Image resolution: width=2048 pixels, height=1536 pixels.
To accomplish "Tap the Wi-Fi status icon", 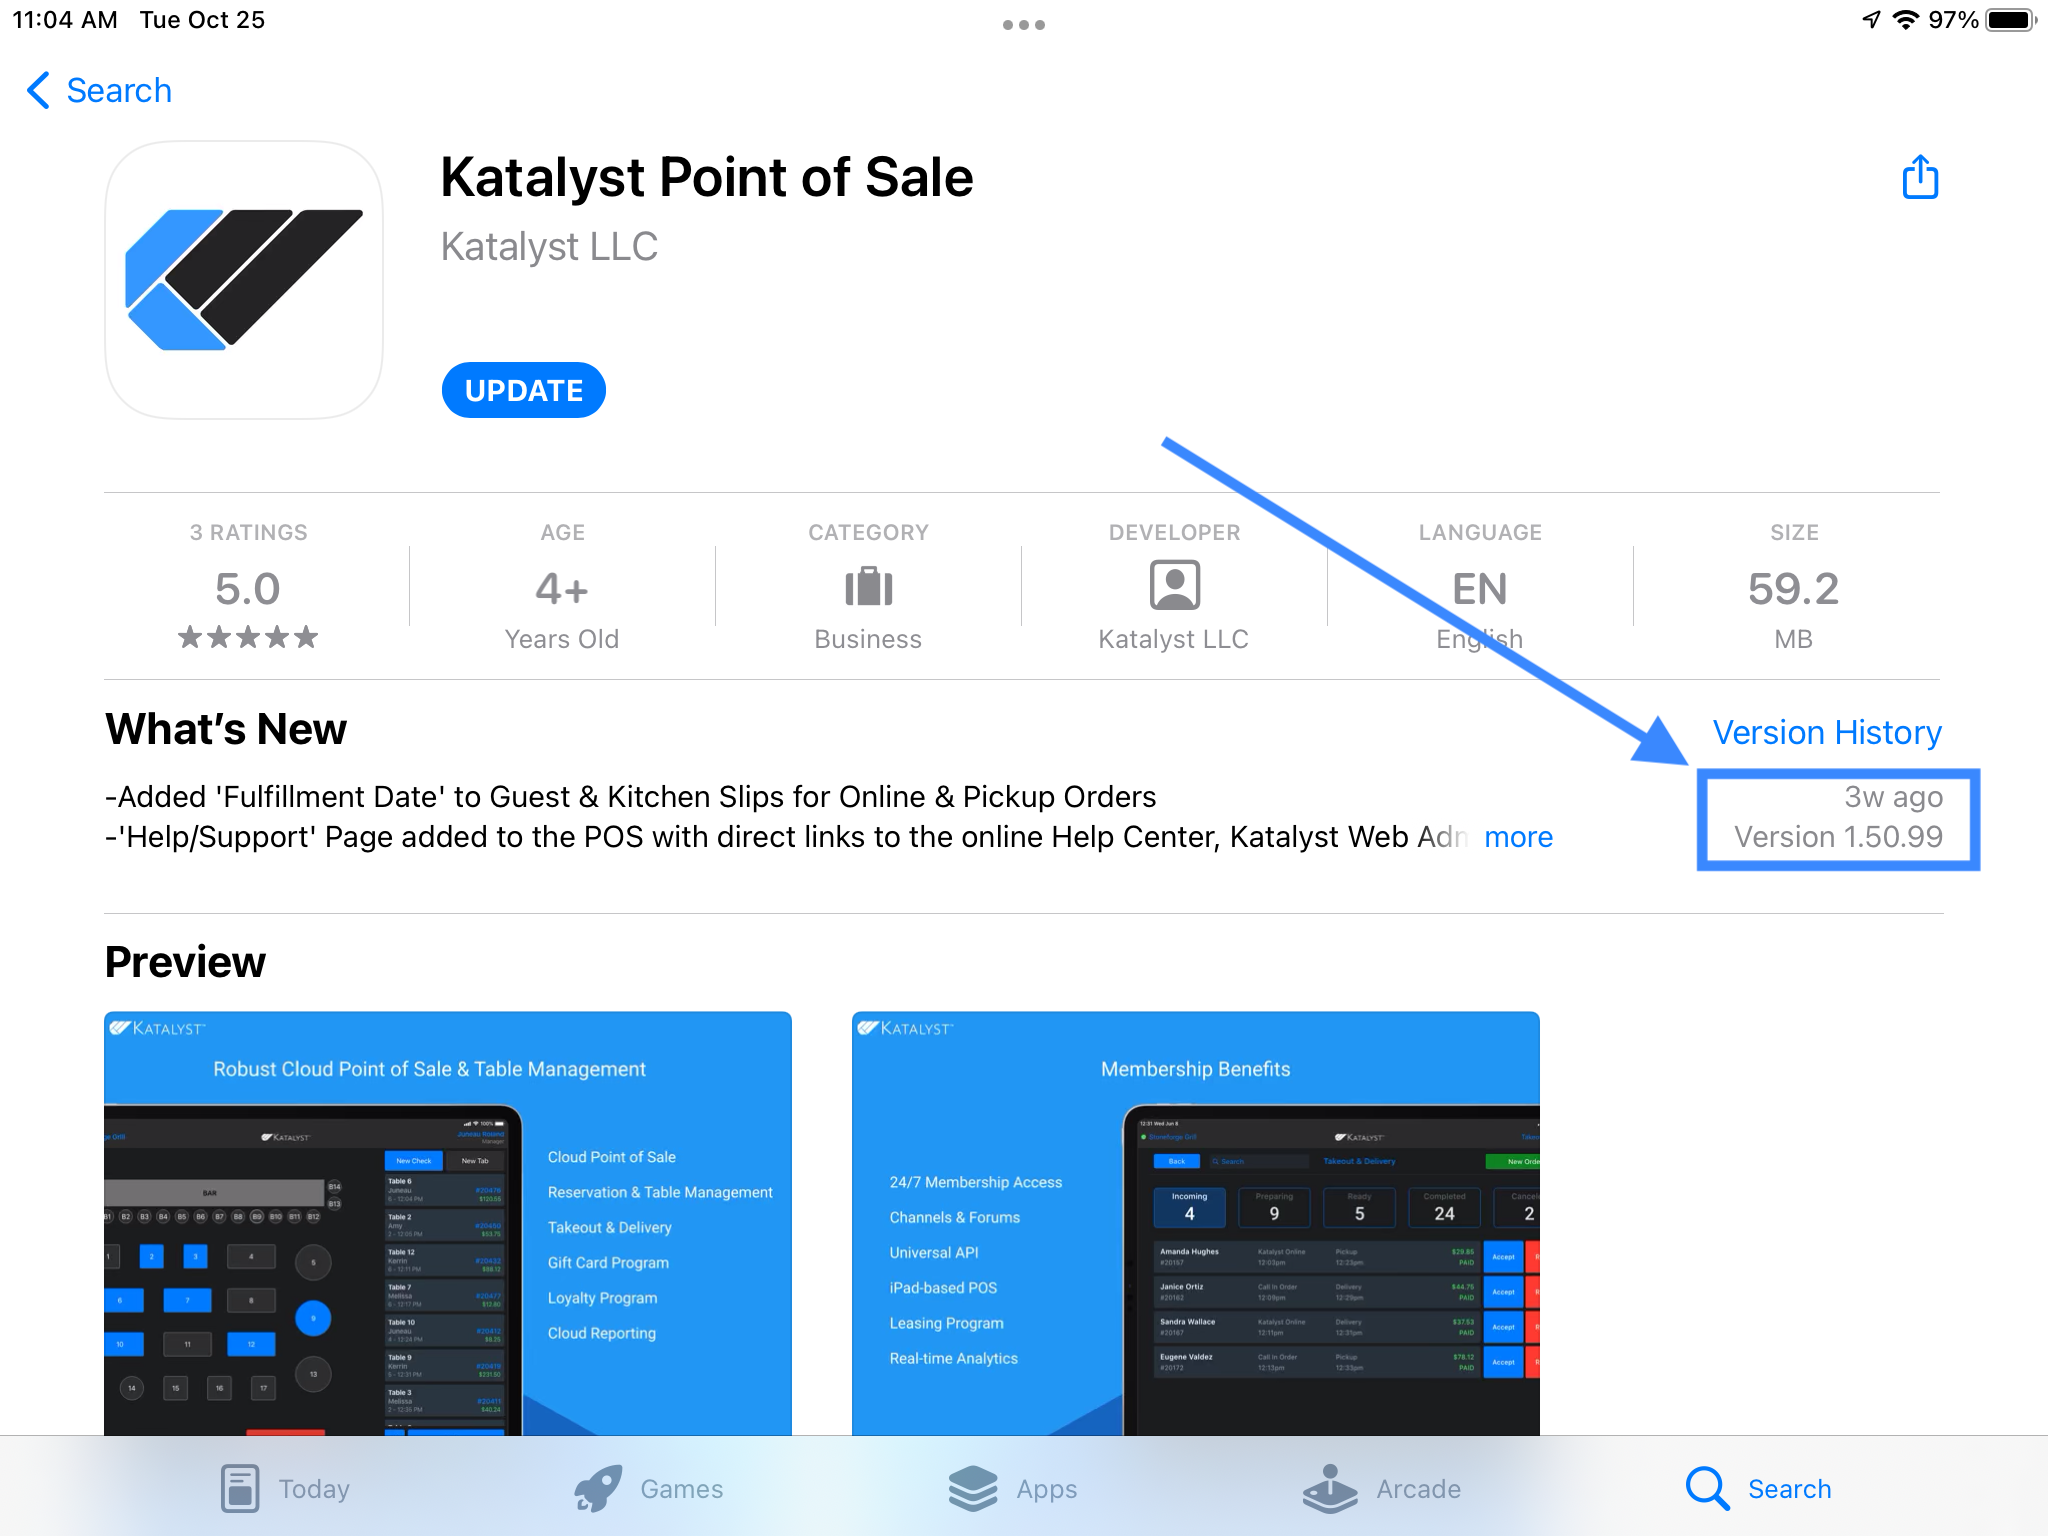I will point(1906,20).
